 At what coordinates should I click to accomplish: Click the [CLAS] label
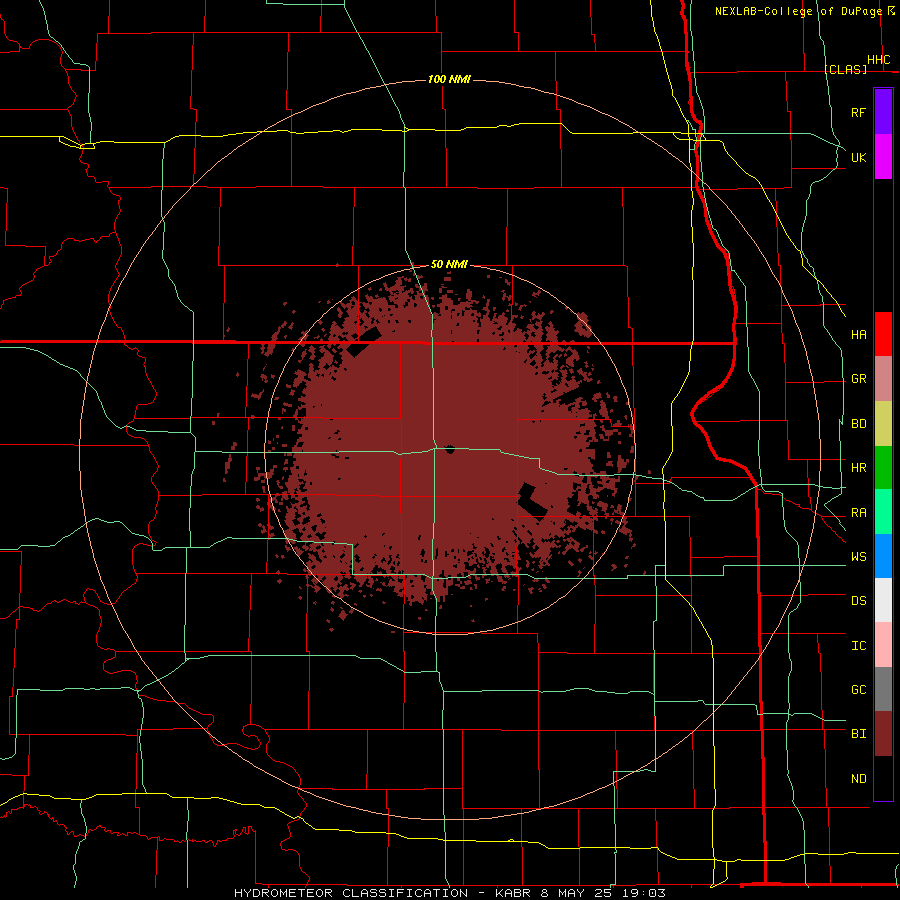point(845,69)
